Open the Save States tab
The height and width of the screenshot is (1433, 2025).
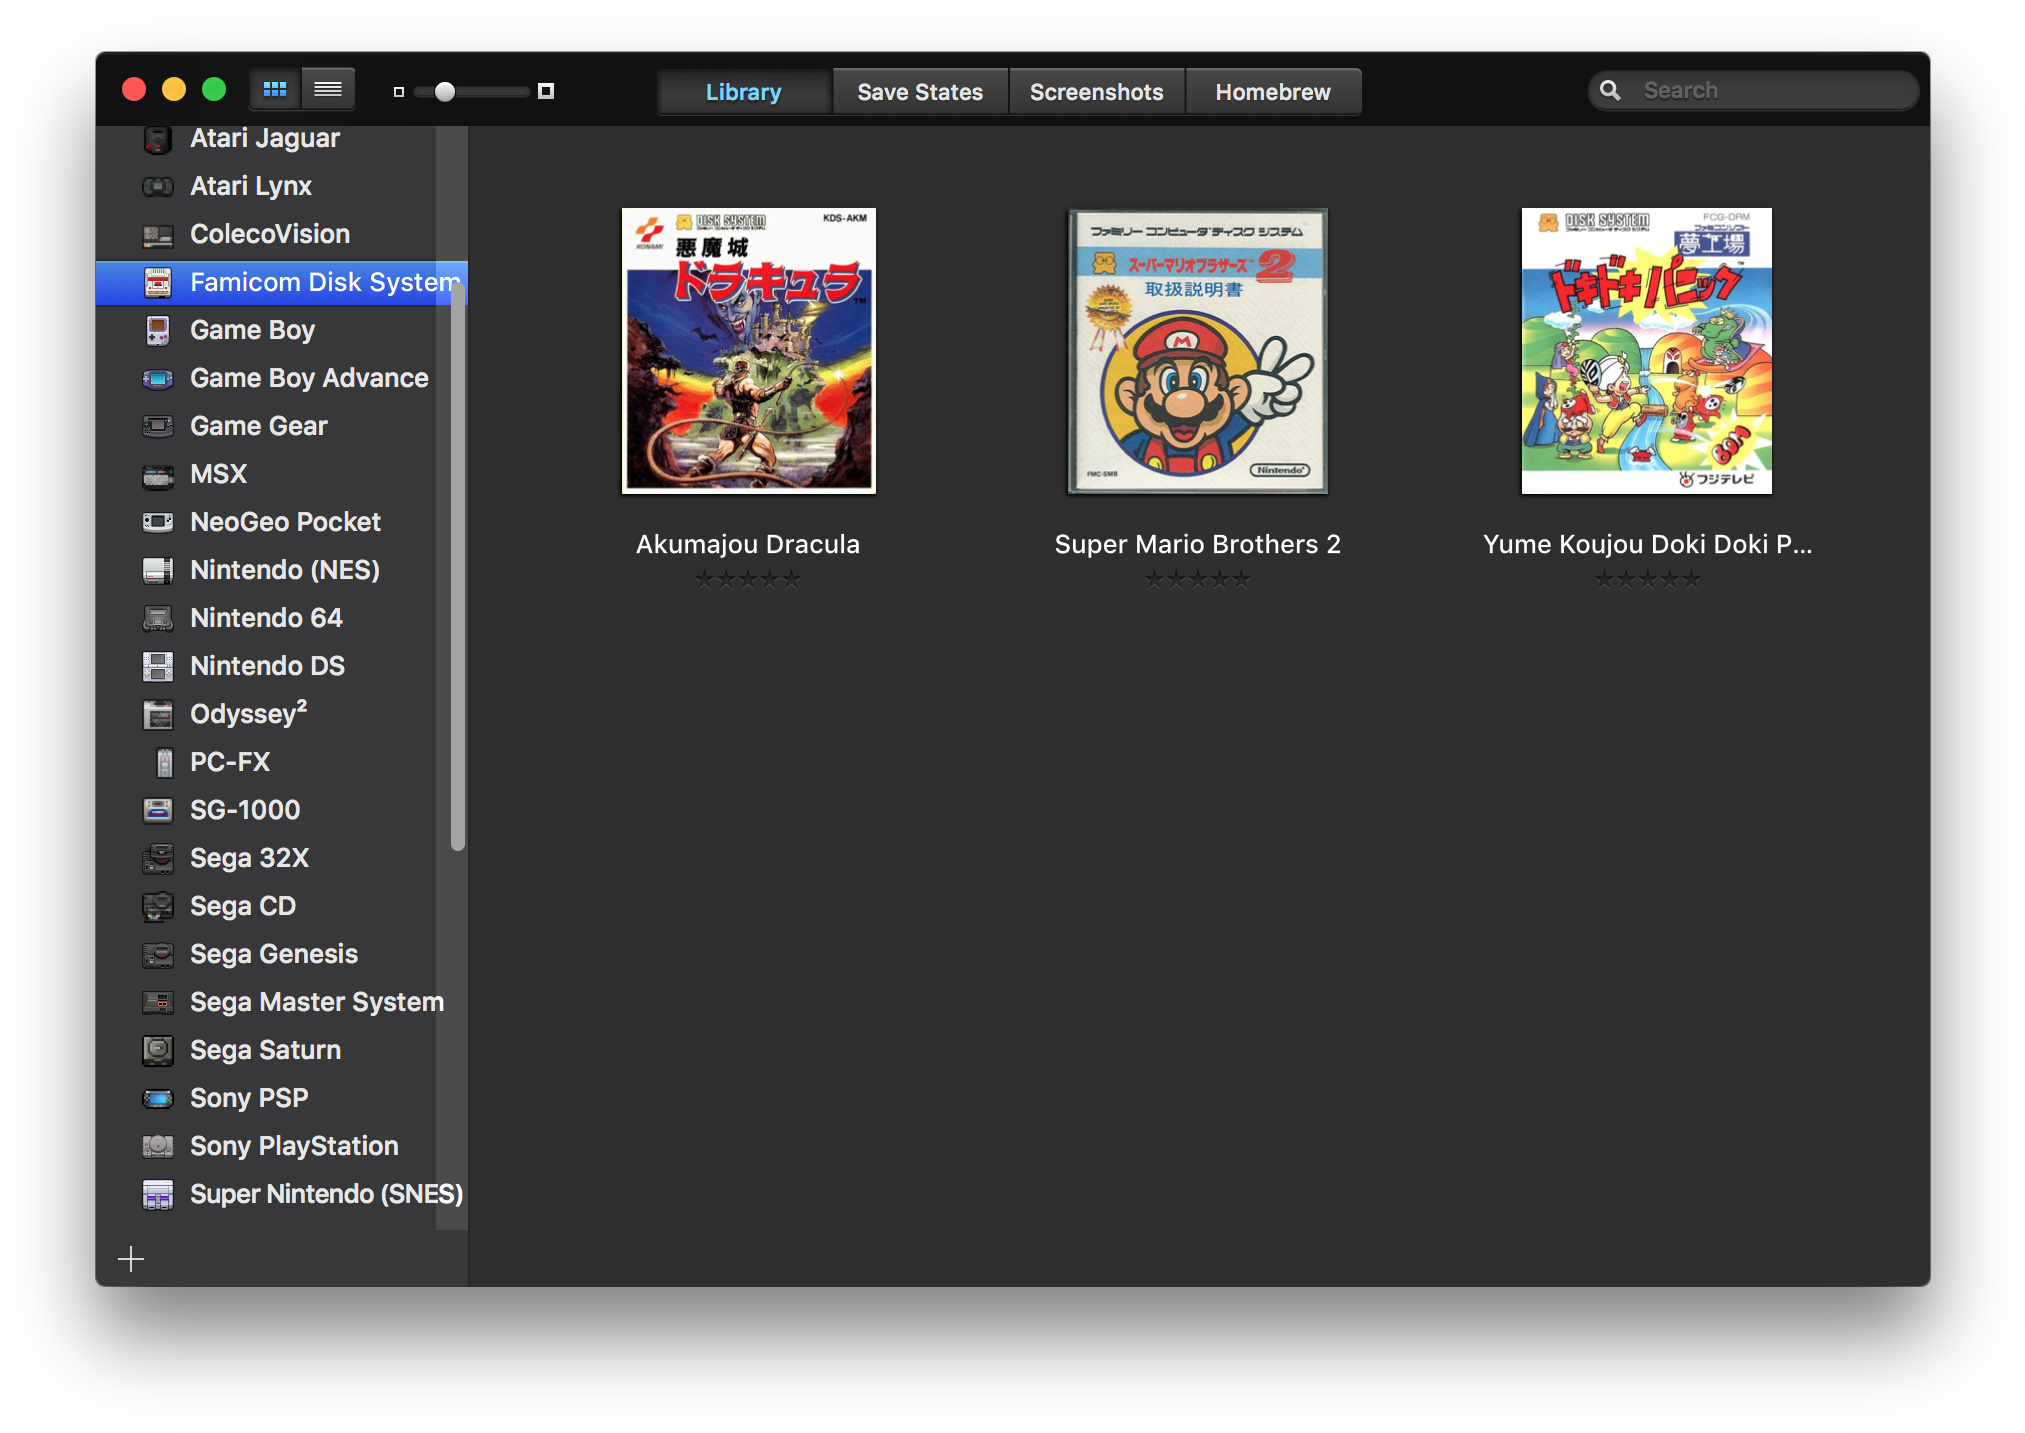[x=920, y=92]
